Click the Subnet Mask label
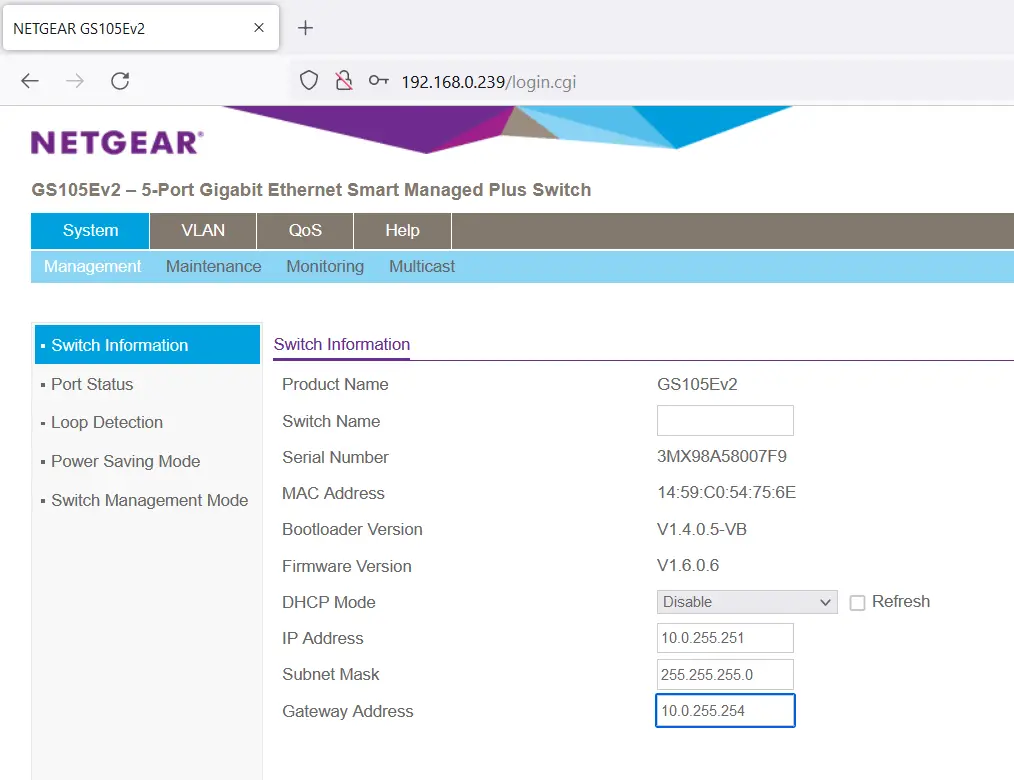1014x780 pixels. tap(330, 675)
